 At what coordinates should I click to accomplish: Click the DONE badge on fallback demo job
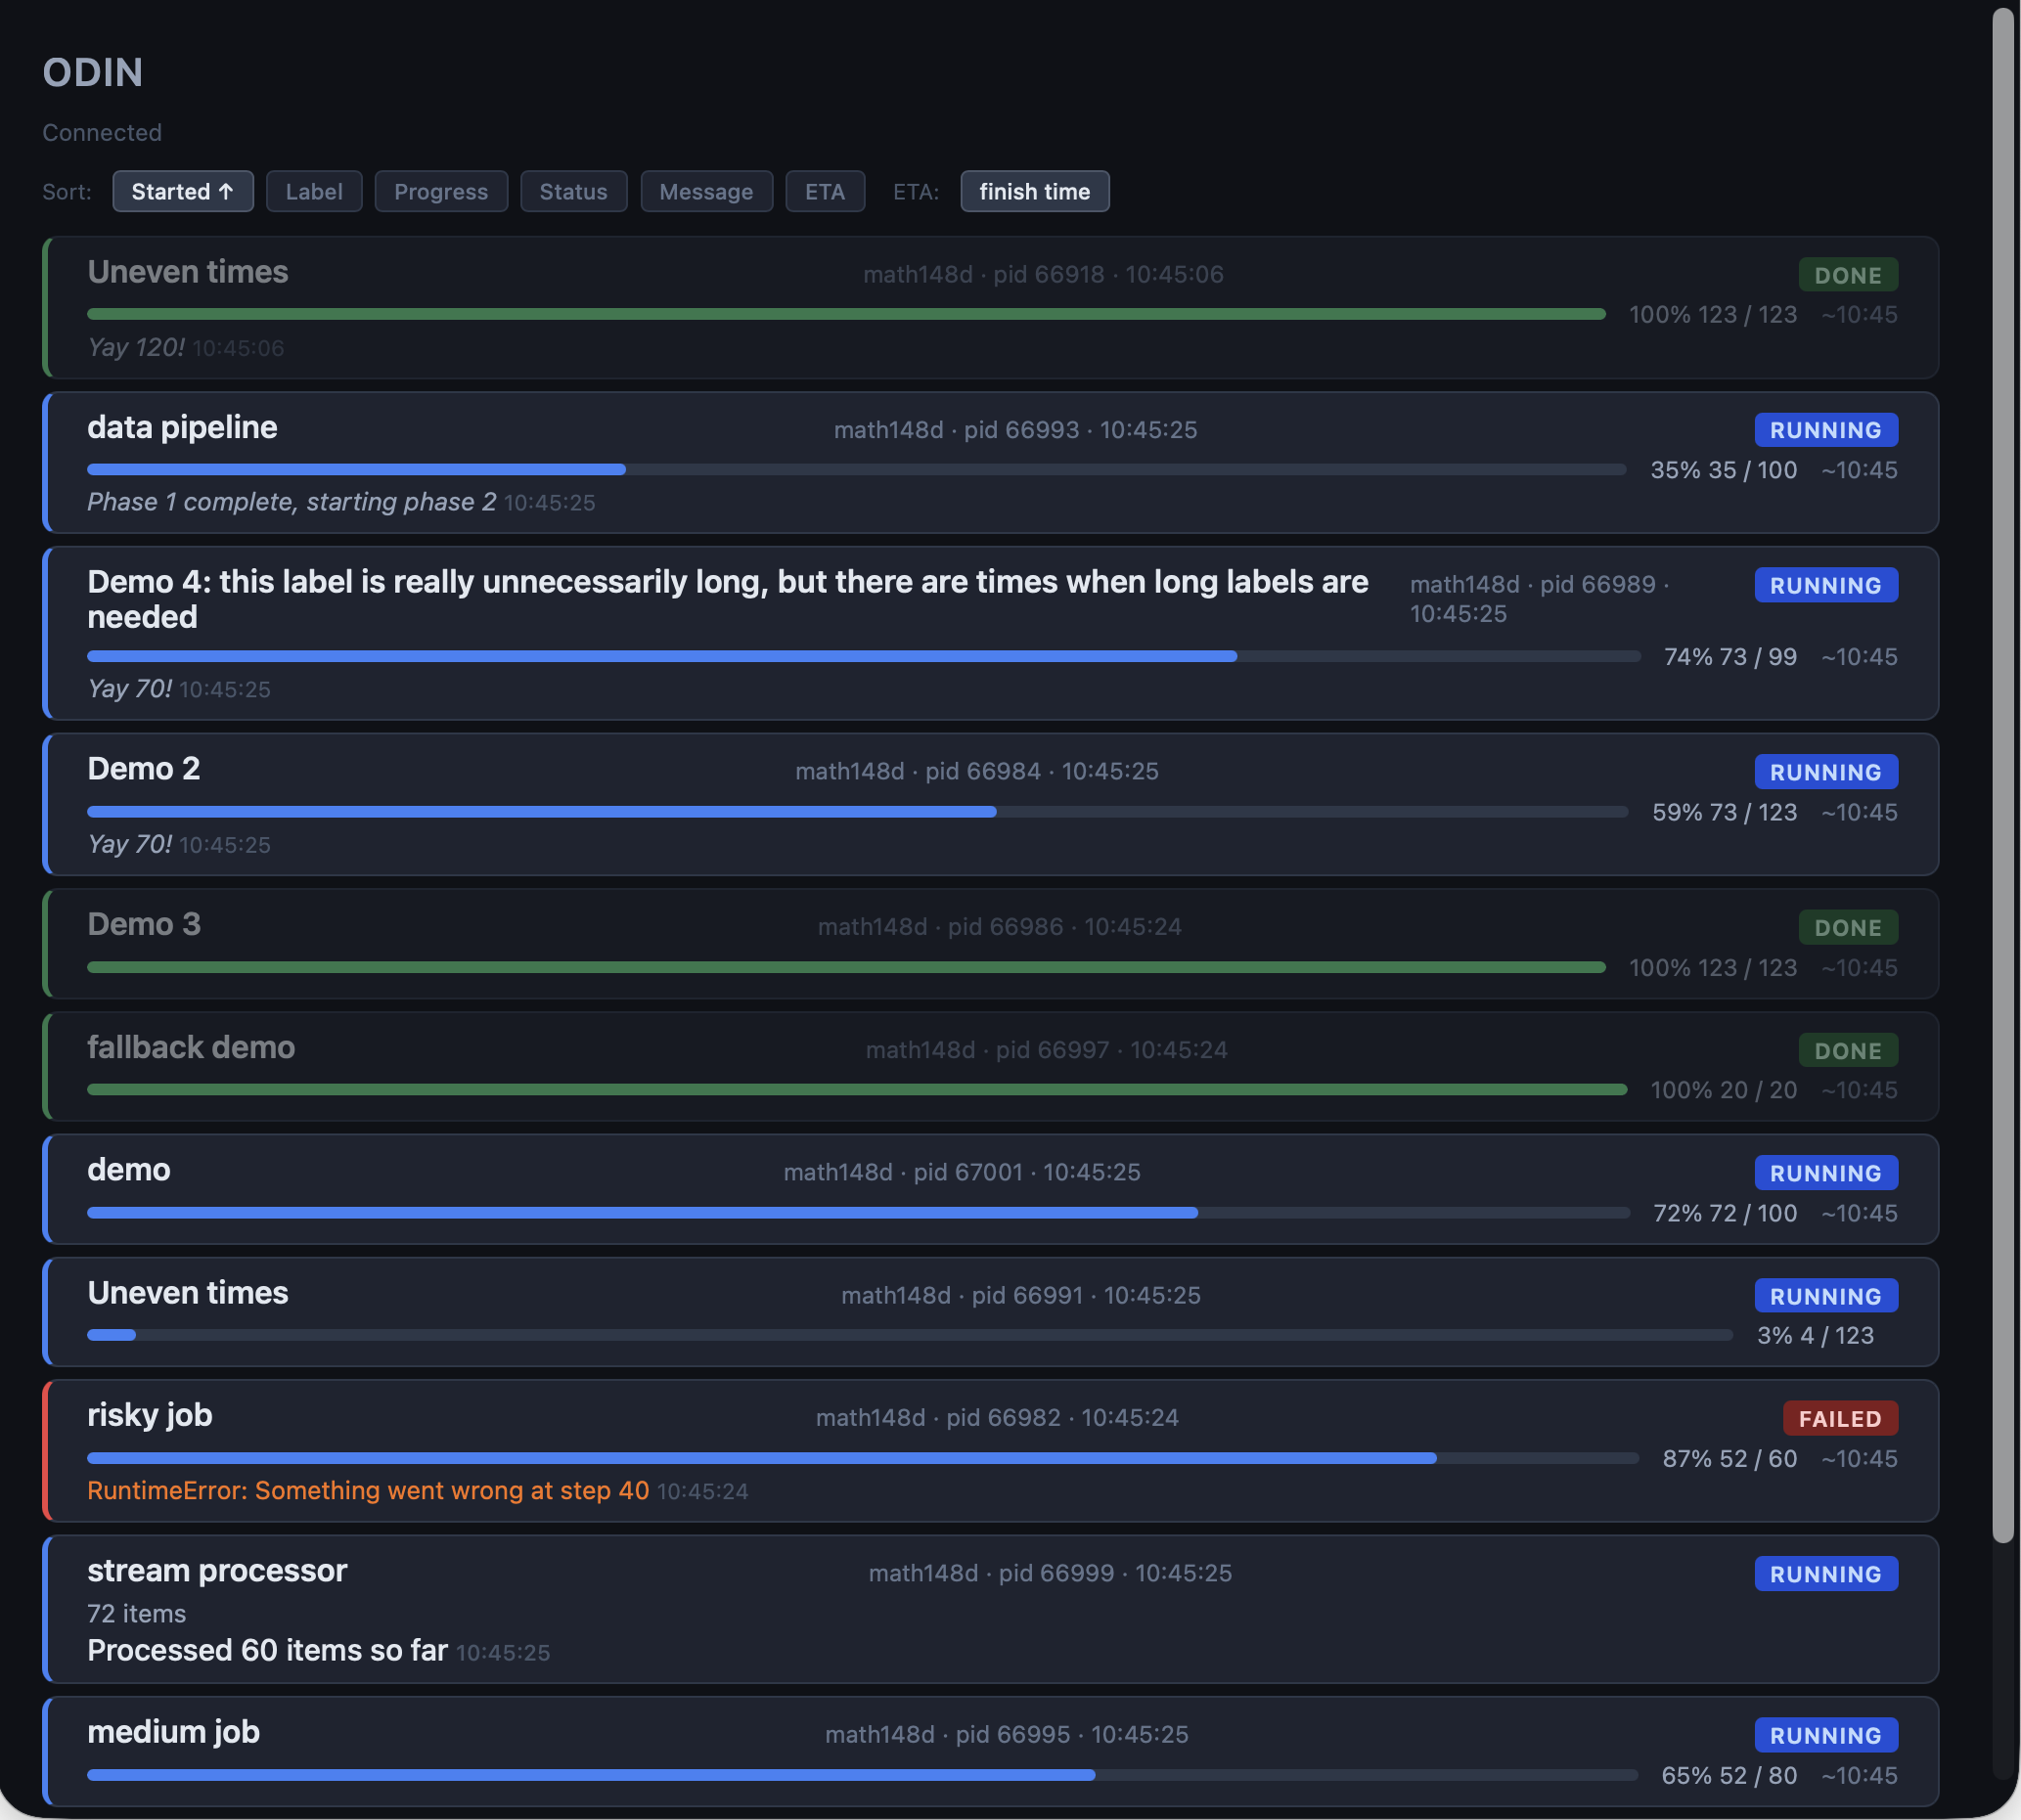click(1848, 1050)
